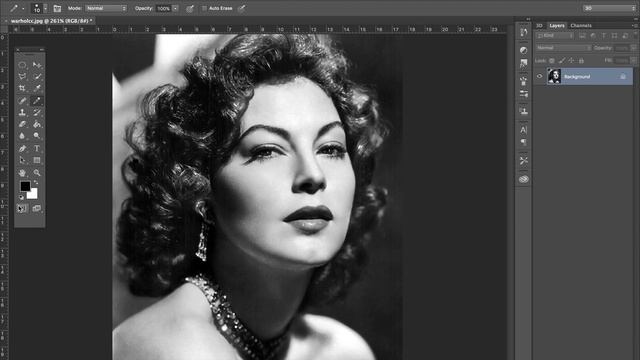Click the options bar Opacity 100% field
Screen dimensions: 640x360
(x=164, y=8)
